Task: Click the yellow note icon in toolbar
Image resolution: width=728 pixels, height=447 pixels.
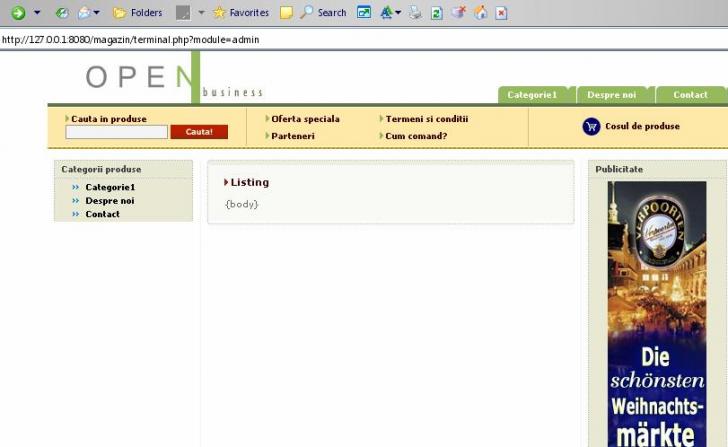Action: [286, 13]
